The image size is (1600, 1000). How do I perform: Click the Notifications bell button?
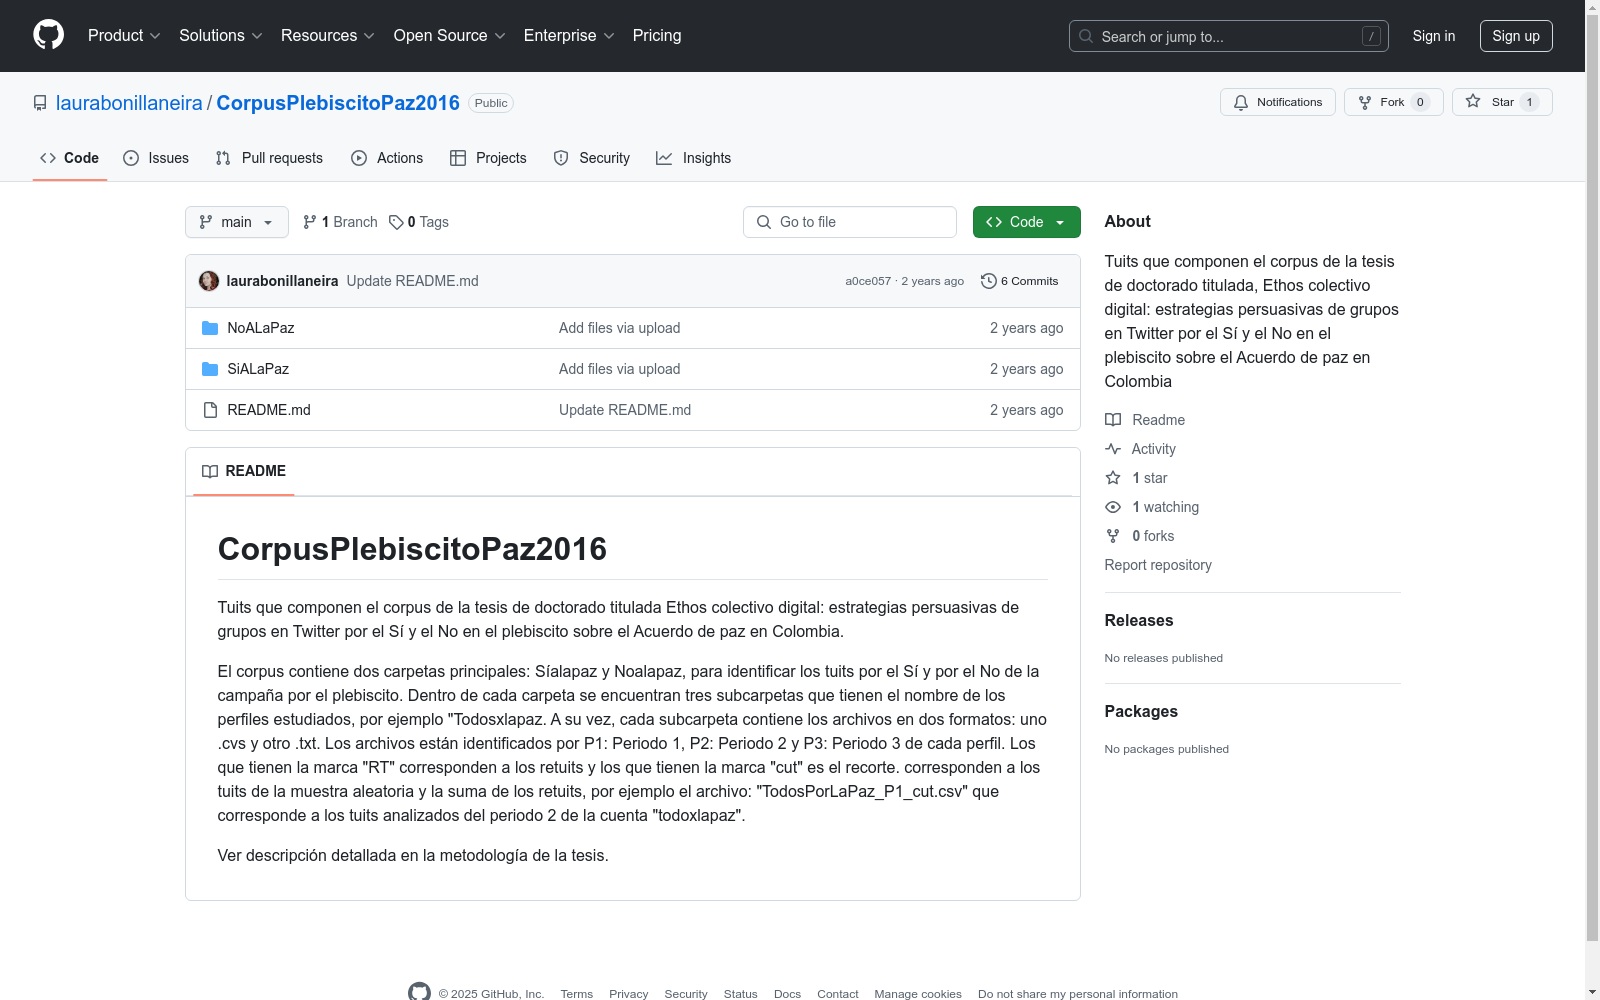[1278, 102]
